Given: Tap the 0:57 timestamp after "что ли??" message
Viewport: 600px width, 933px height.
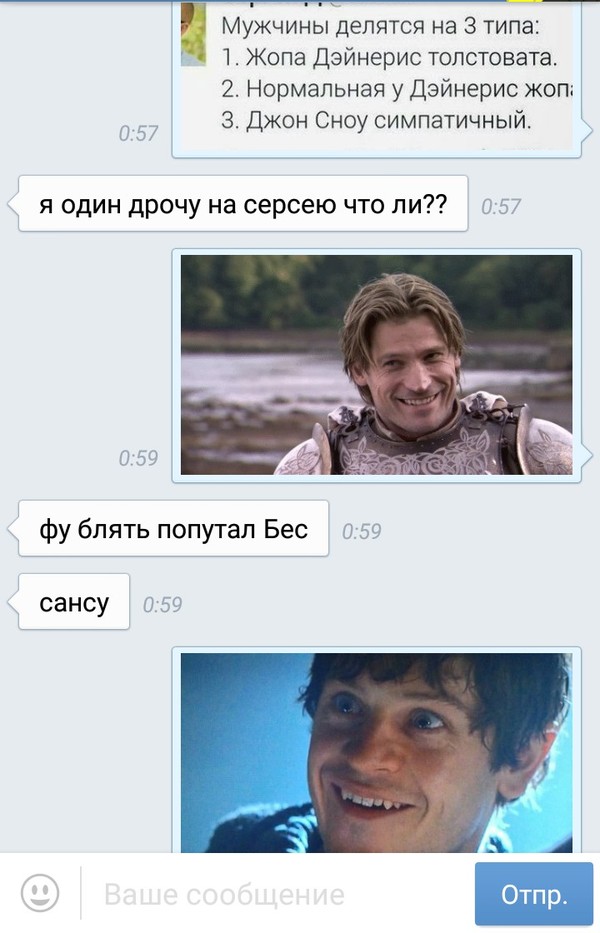Looking at the screenshot, I should tap(501, 206).
